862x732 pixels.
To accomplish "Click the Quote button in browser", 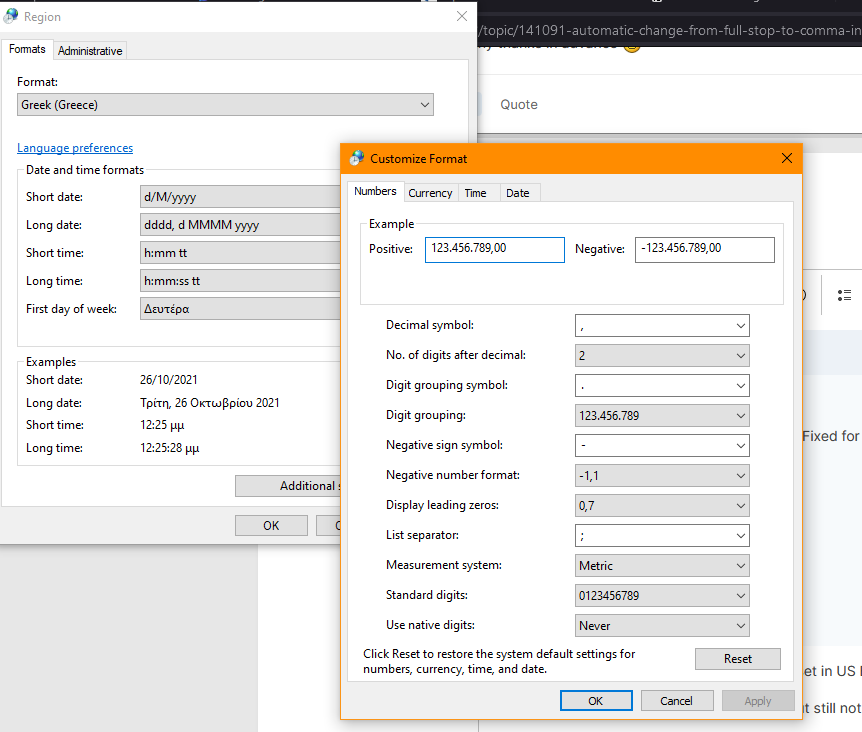I will (x=518, y=104).
